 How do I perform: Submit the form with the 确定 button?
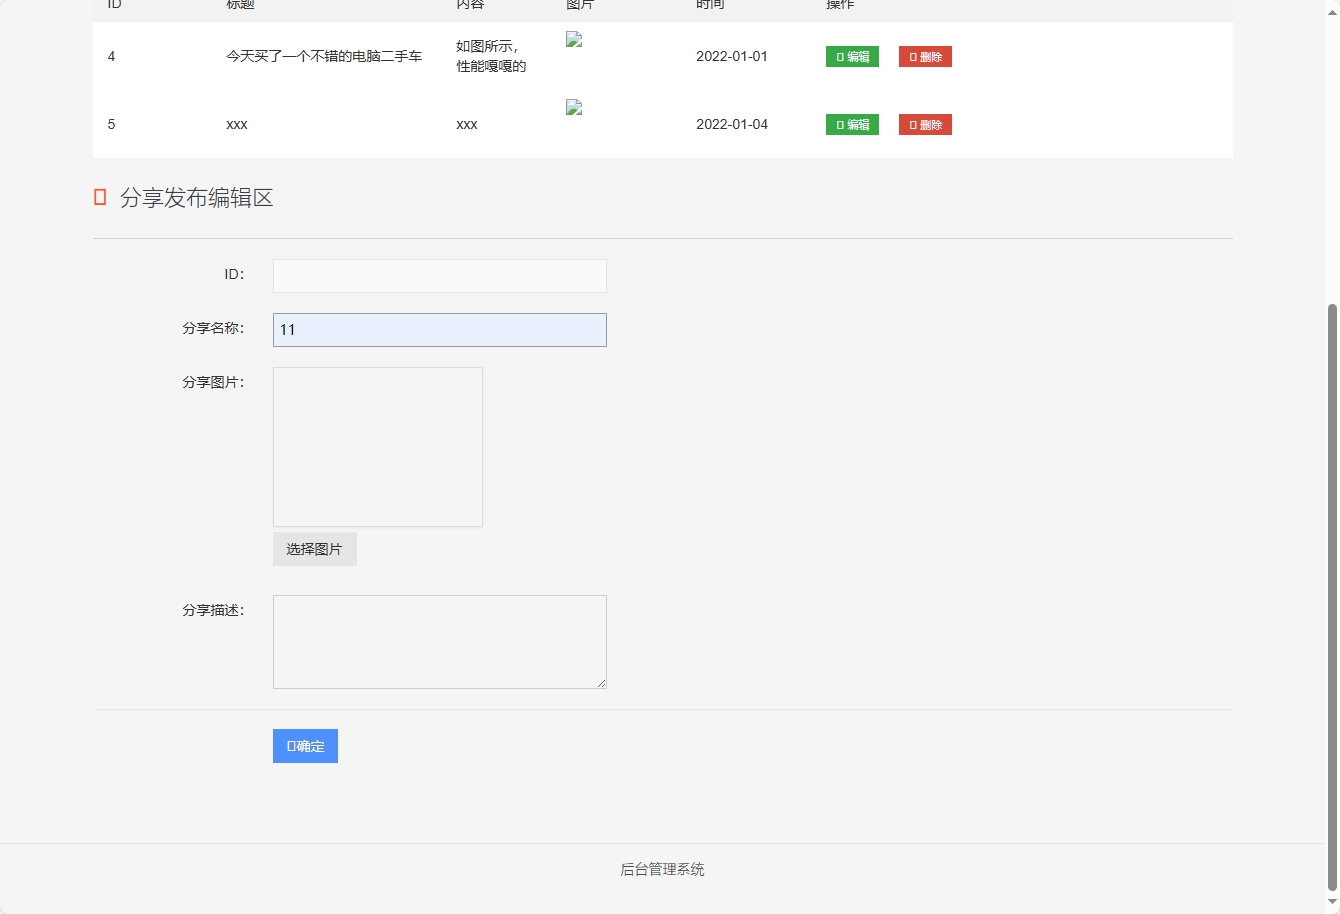[305, 745]
